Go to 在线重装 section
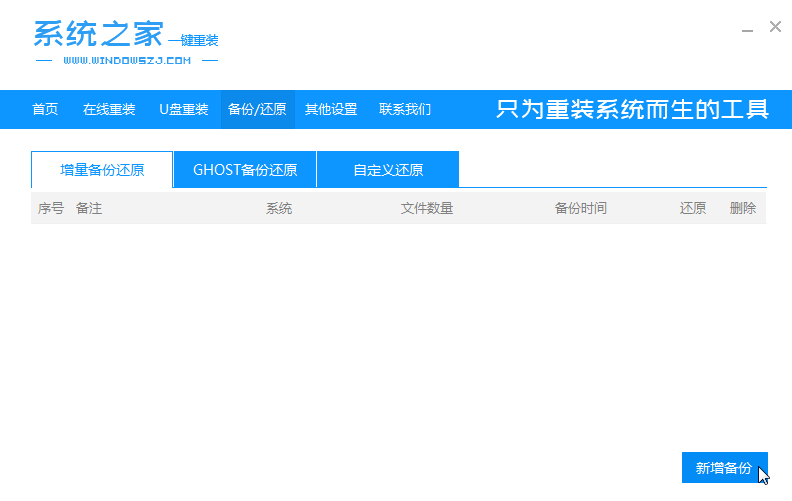Image resolution: width=792 pixels, height=501 pixels. click(109, 109)
